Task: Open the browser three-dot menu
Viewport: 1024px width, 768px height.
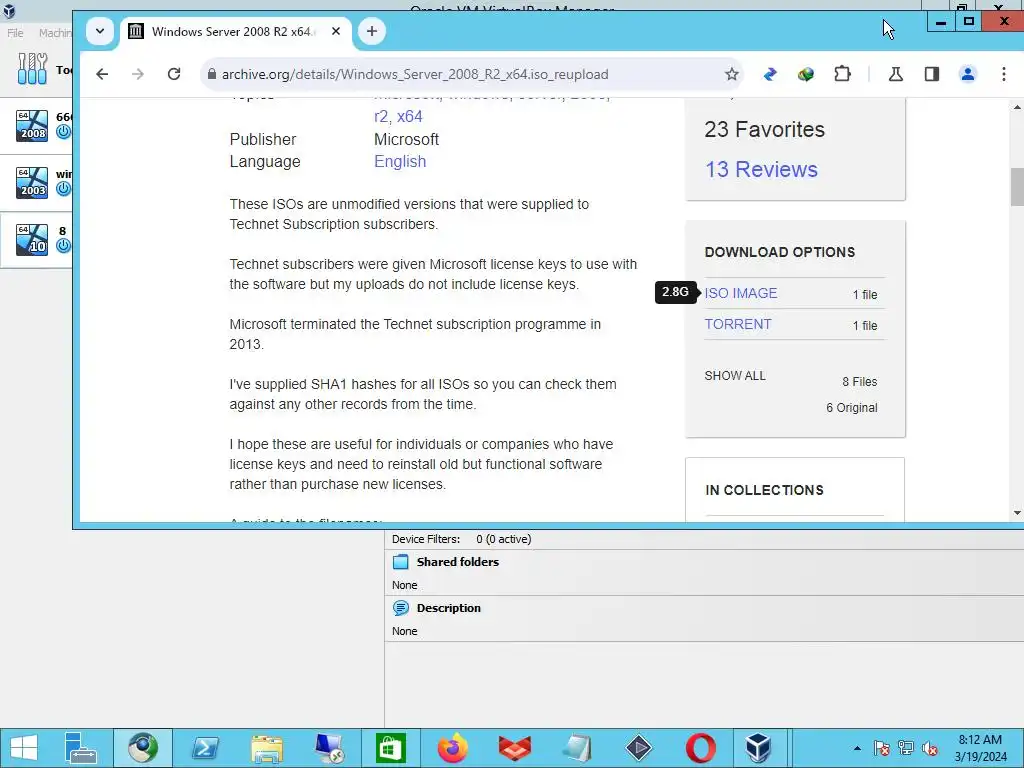Action: click(1004, 74)
